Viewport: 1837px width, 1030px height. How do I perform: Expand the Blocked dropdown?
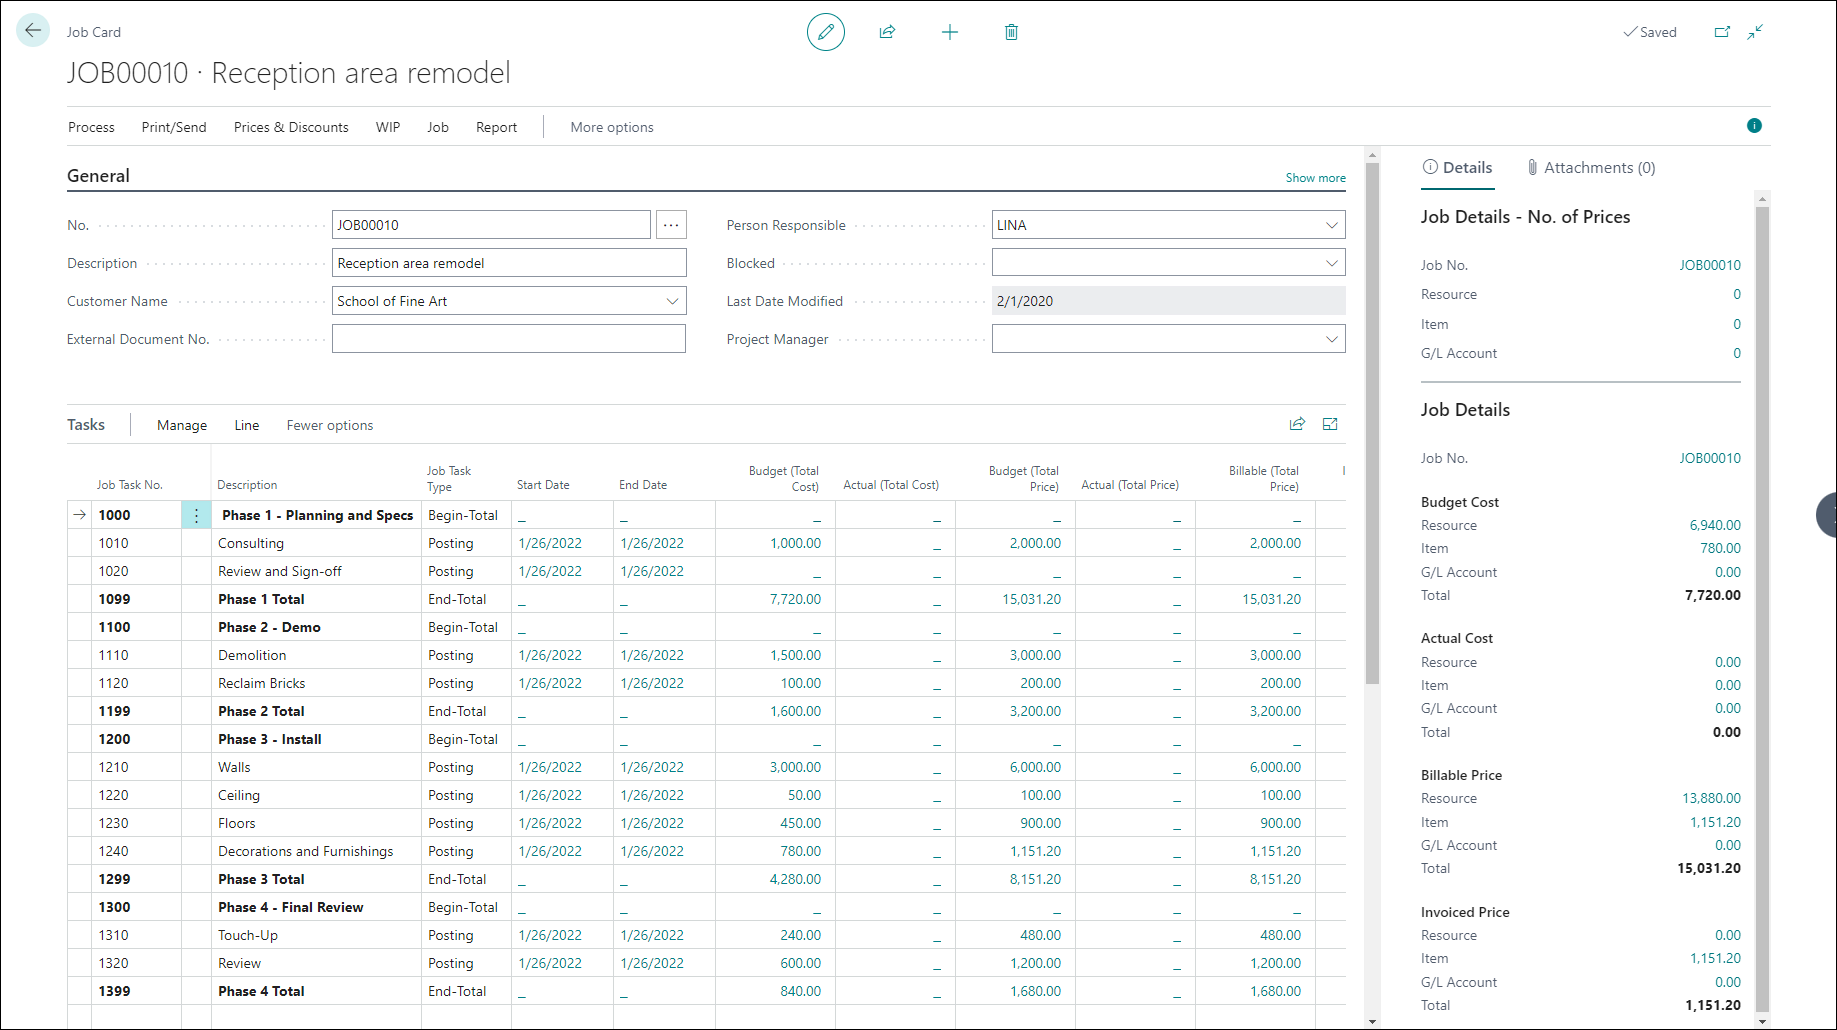pos(1331,263)
